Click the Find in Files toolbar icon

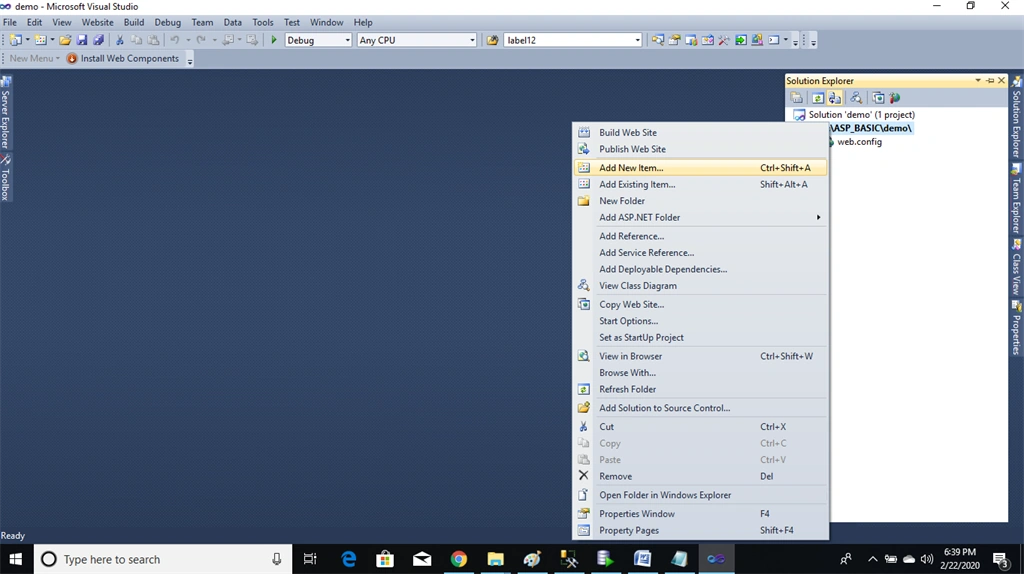coord(492,40)
